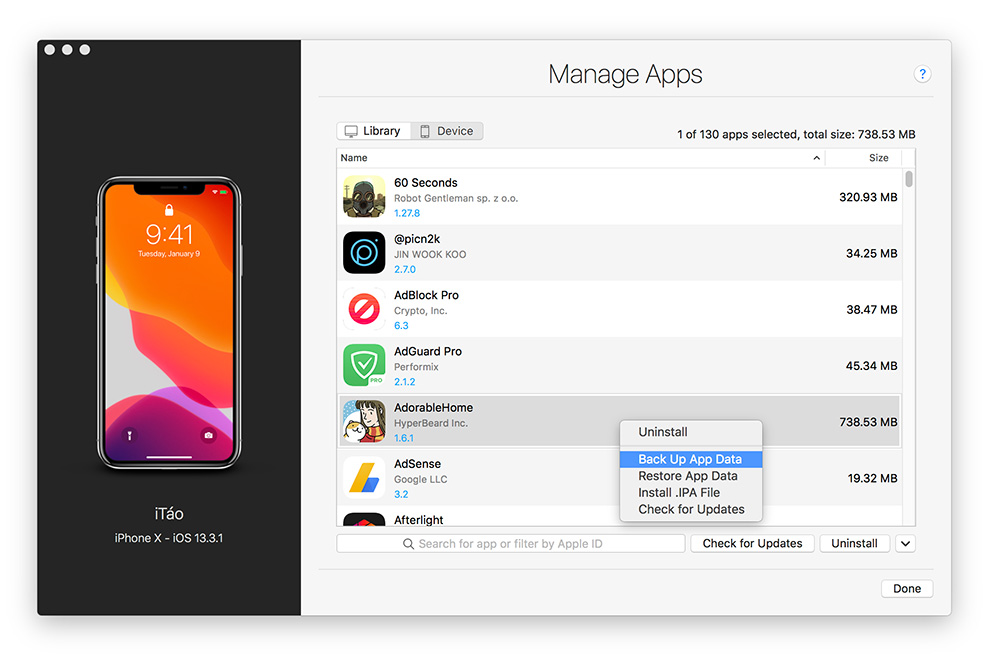Focus the app search field
This screenshot has width=1000, height=662.
coord(511,543)
